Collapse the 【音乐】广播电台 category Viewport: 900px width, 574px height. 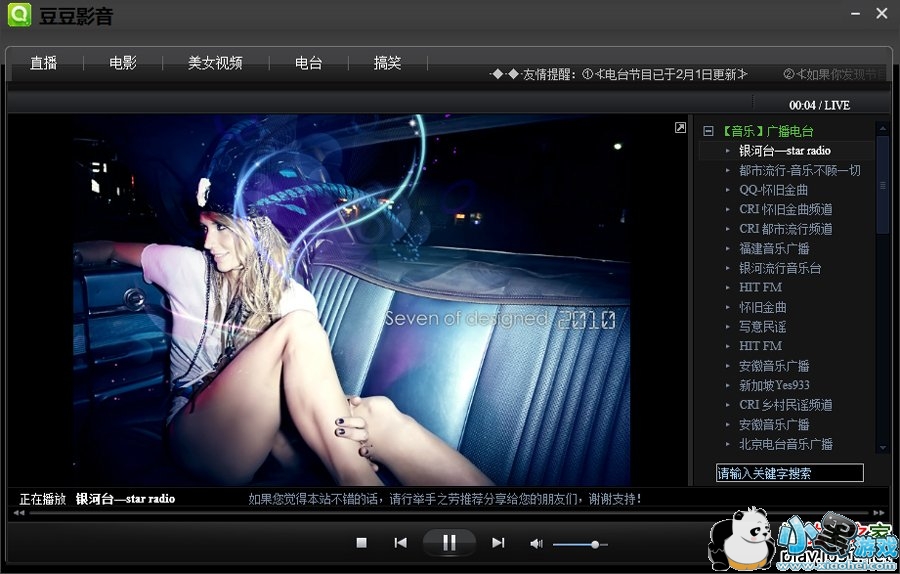point(708,131)
